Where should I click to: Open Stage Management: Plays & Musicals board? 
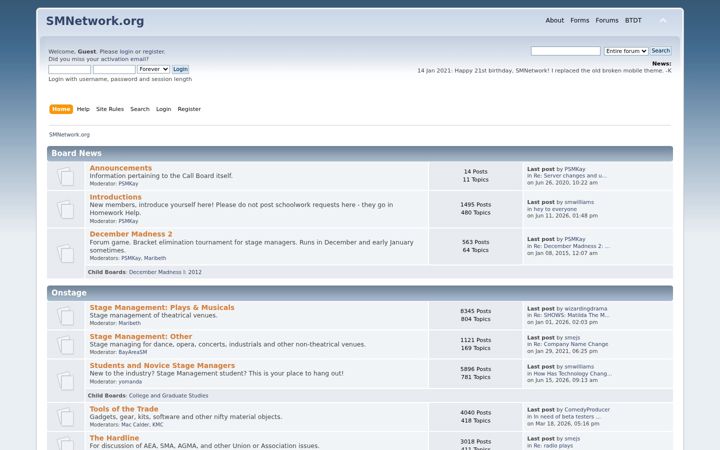162,308
